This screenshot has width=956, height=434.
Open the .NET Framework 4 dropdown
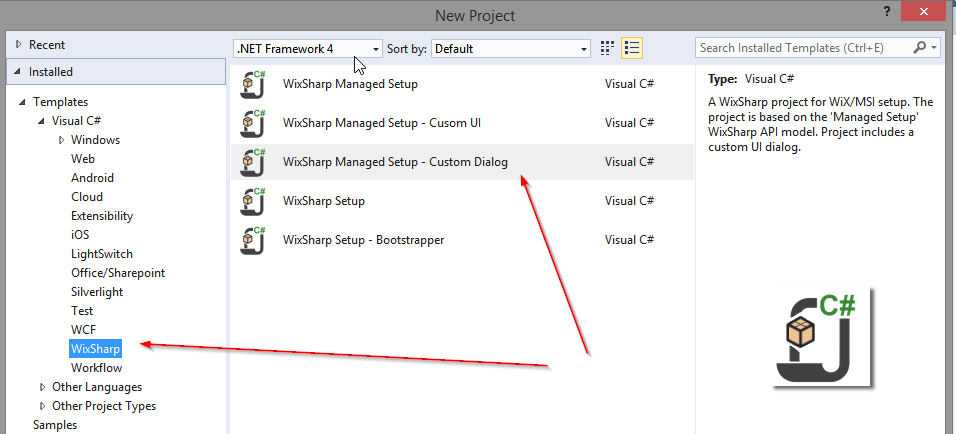tap(307, 48)
